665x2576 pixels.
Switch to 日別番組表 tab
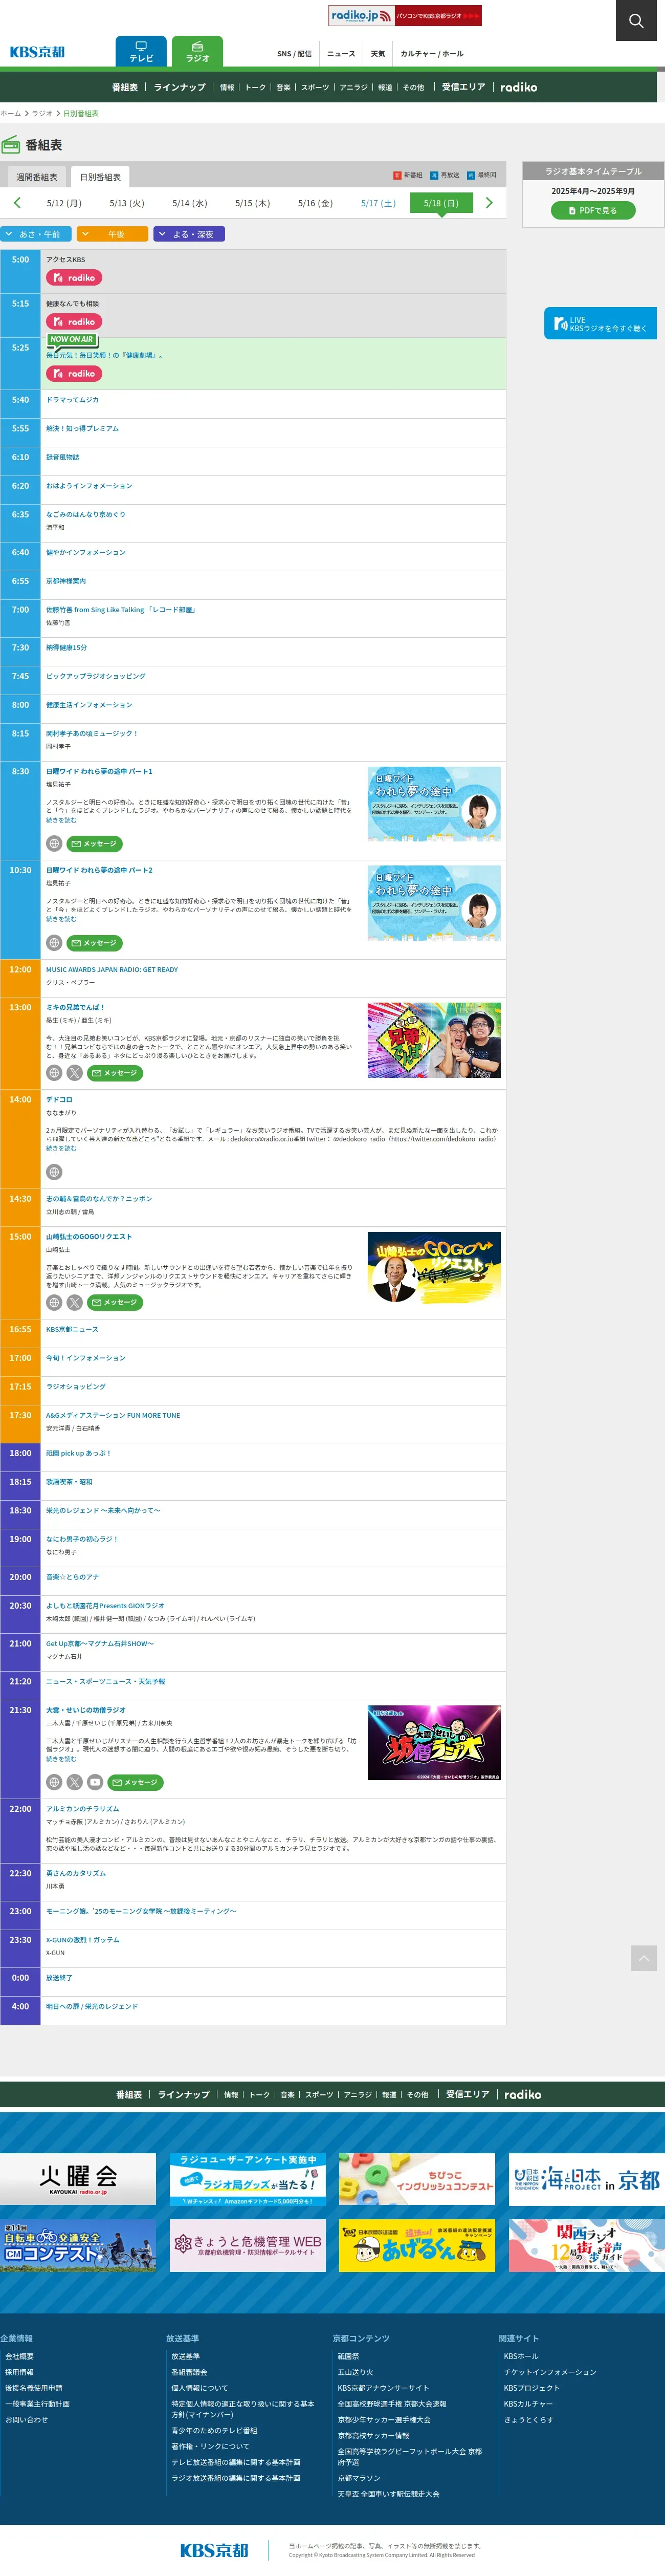click(101, 177)
